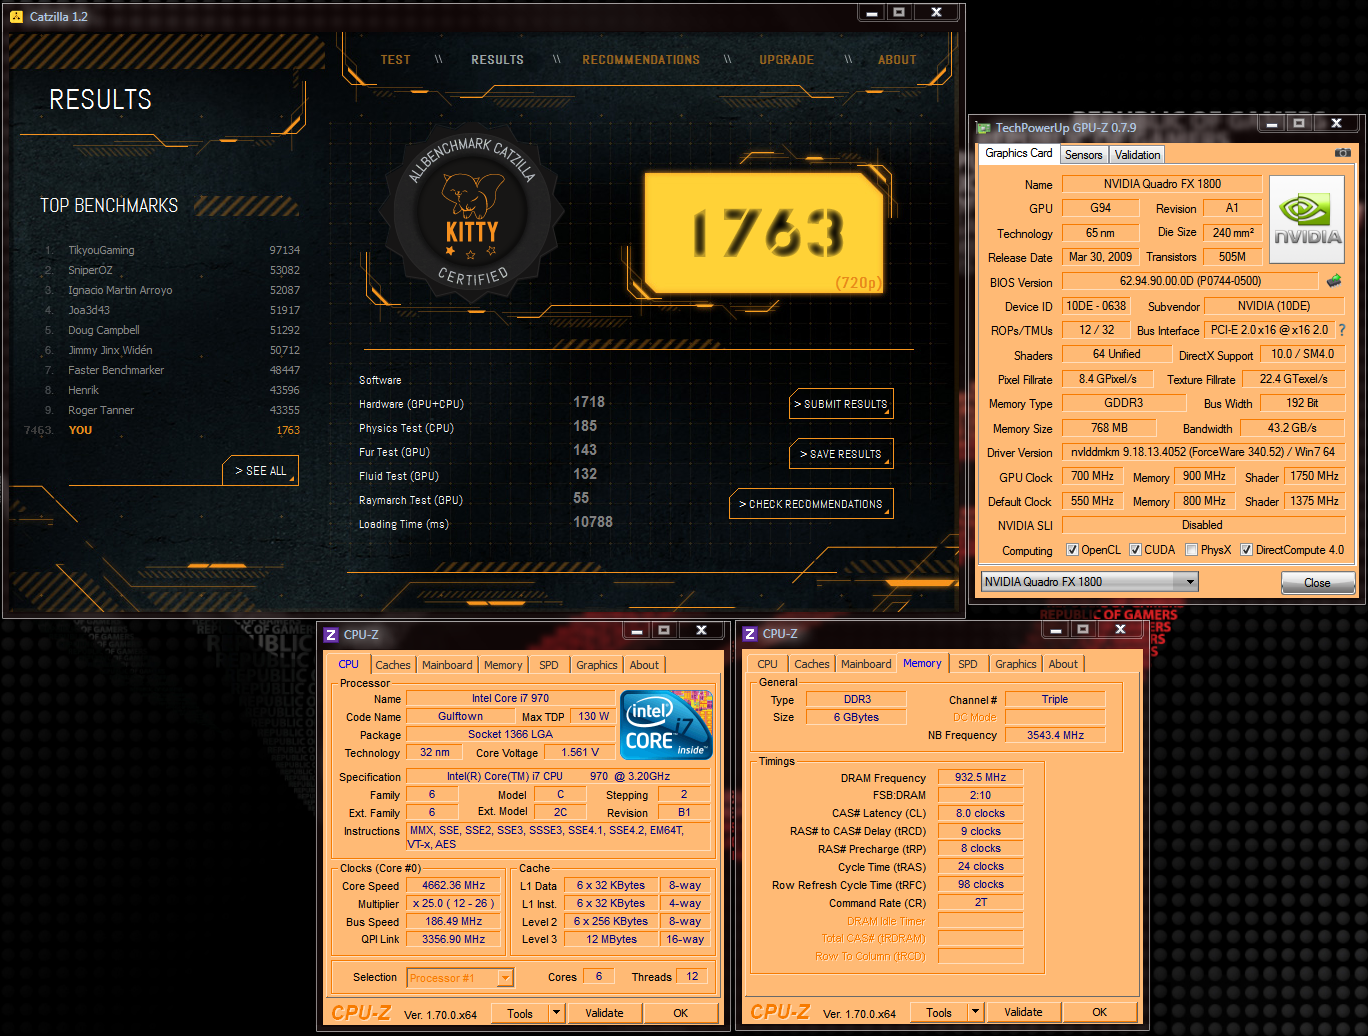1368x1036 pixels.
Task: Open the Mainboard tab in left CPU-Z
Action: (x=447, y=665)
